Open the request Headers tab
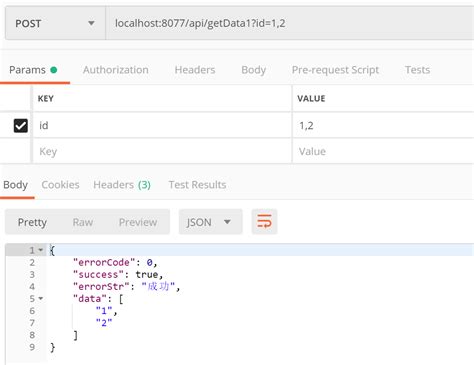This screenshot has height=365, width=474. (195, 70)
